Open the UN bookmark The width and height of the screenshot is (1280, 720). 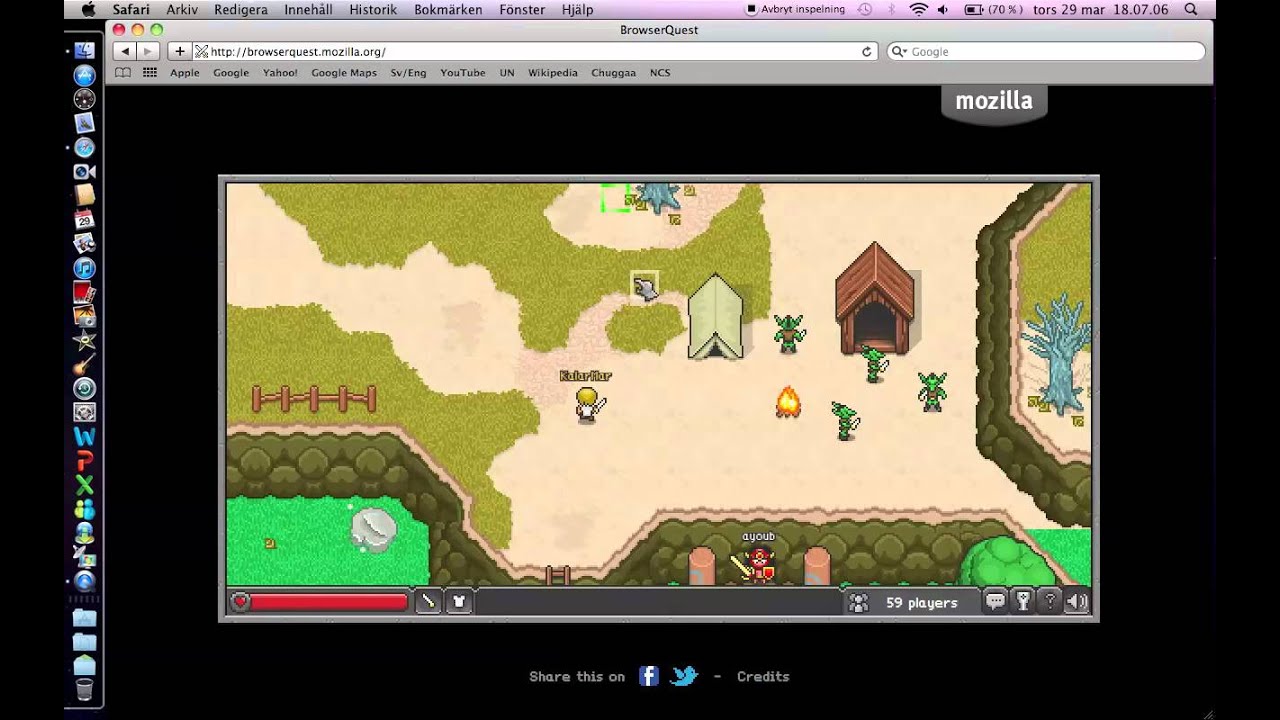pos(507,73)
